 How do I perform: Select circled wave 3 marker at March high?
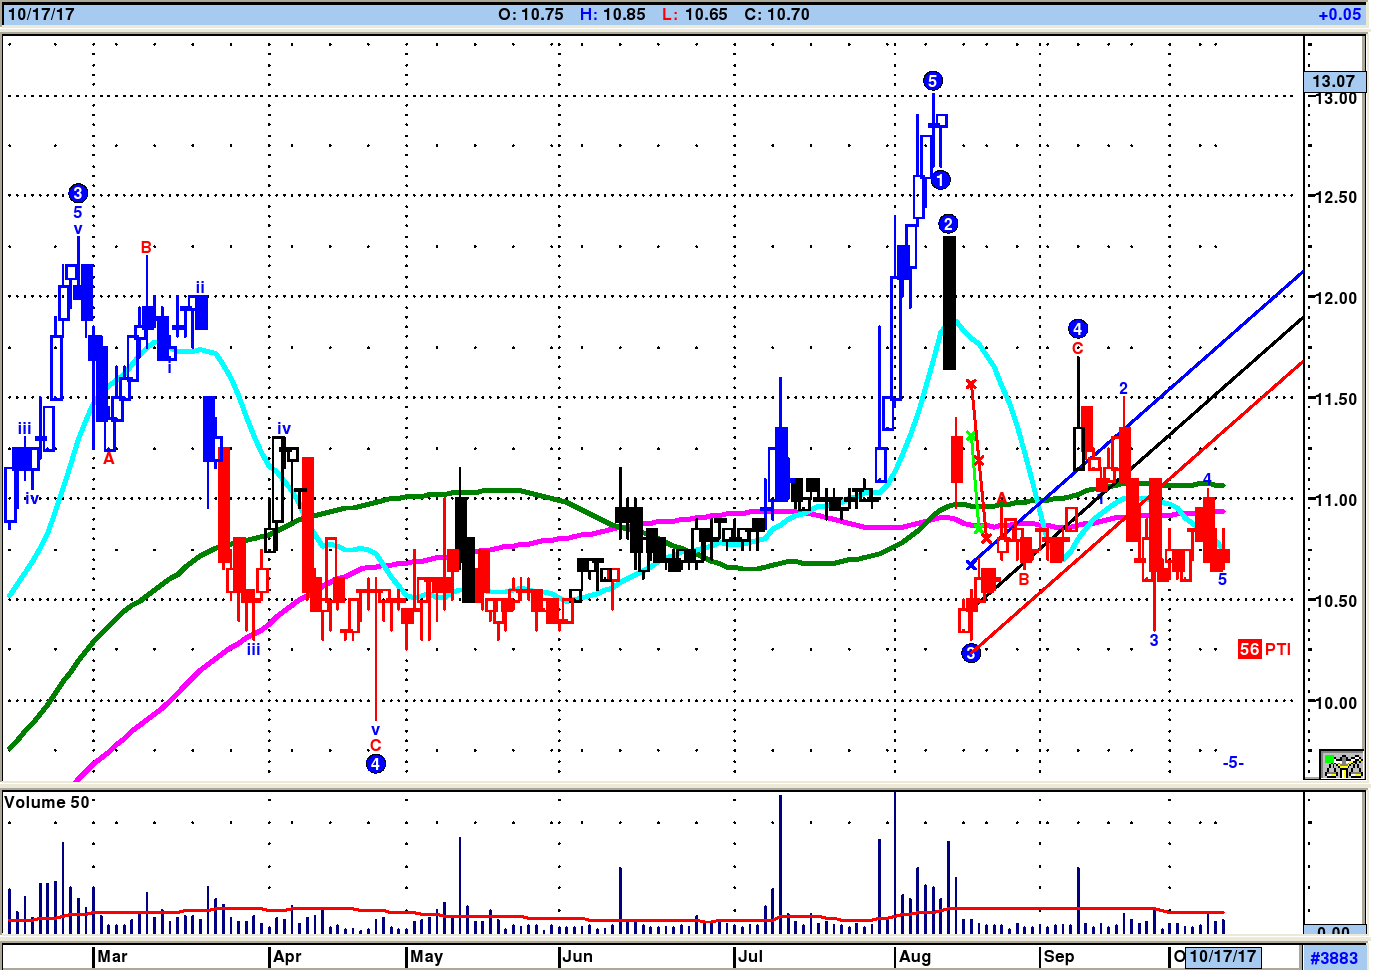78,193
